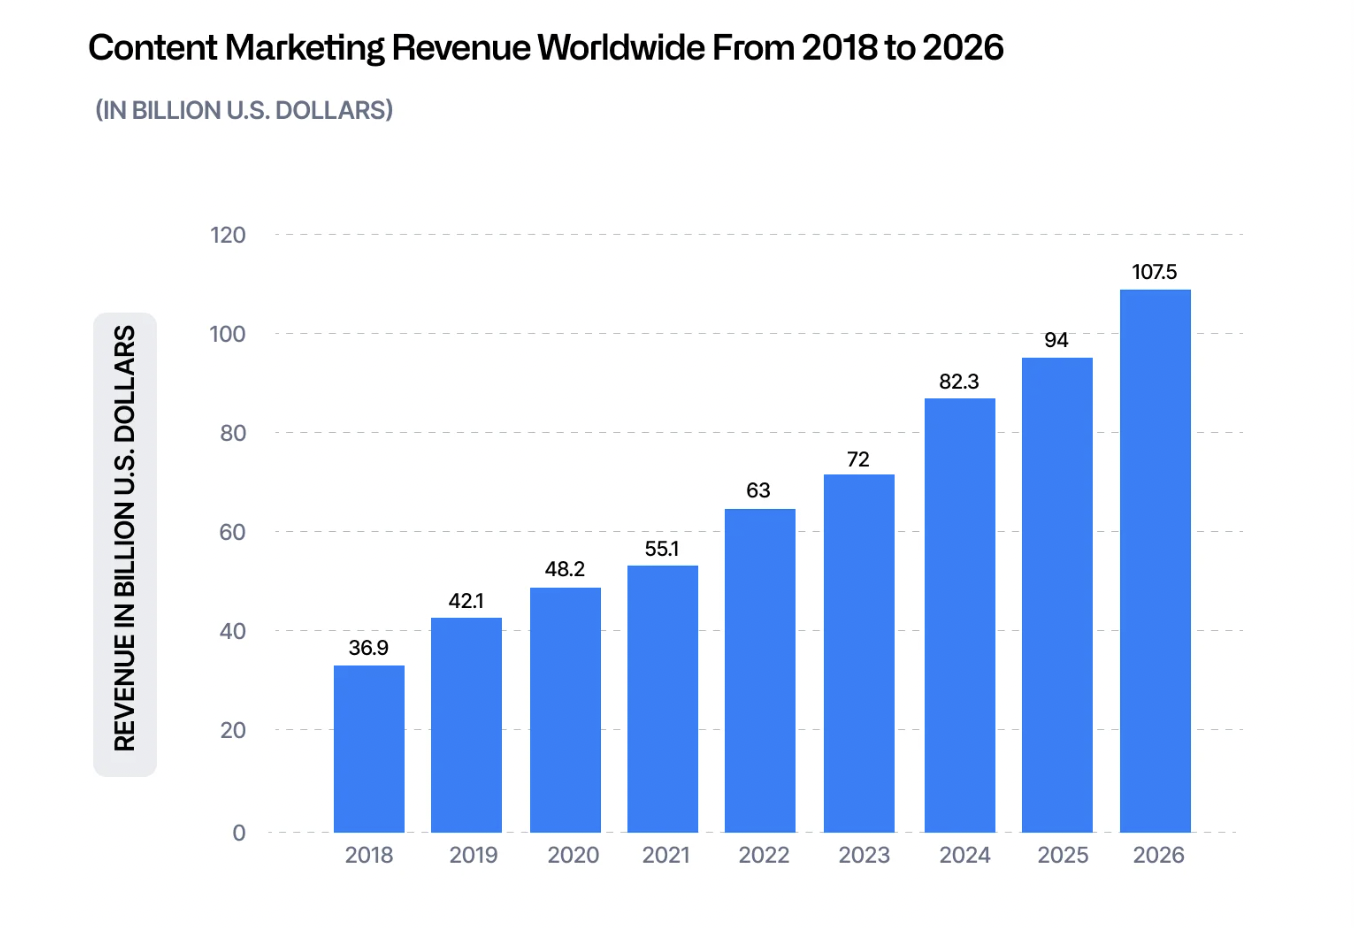1354x928 pixels.
Task: Click the data label "94"
Action: point(1056,340)
